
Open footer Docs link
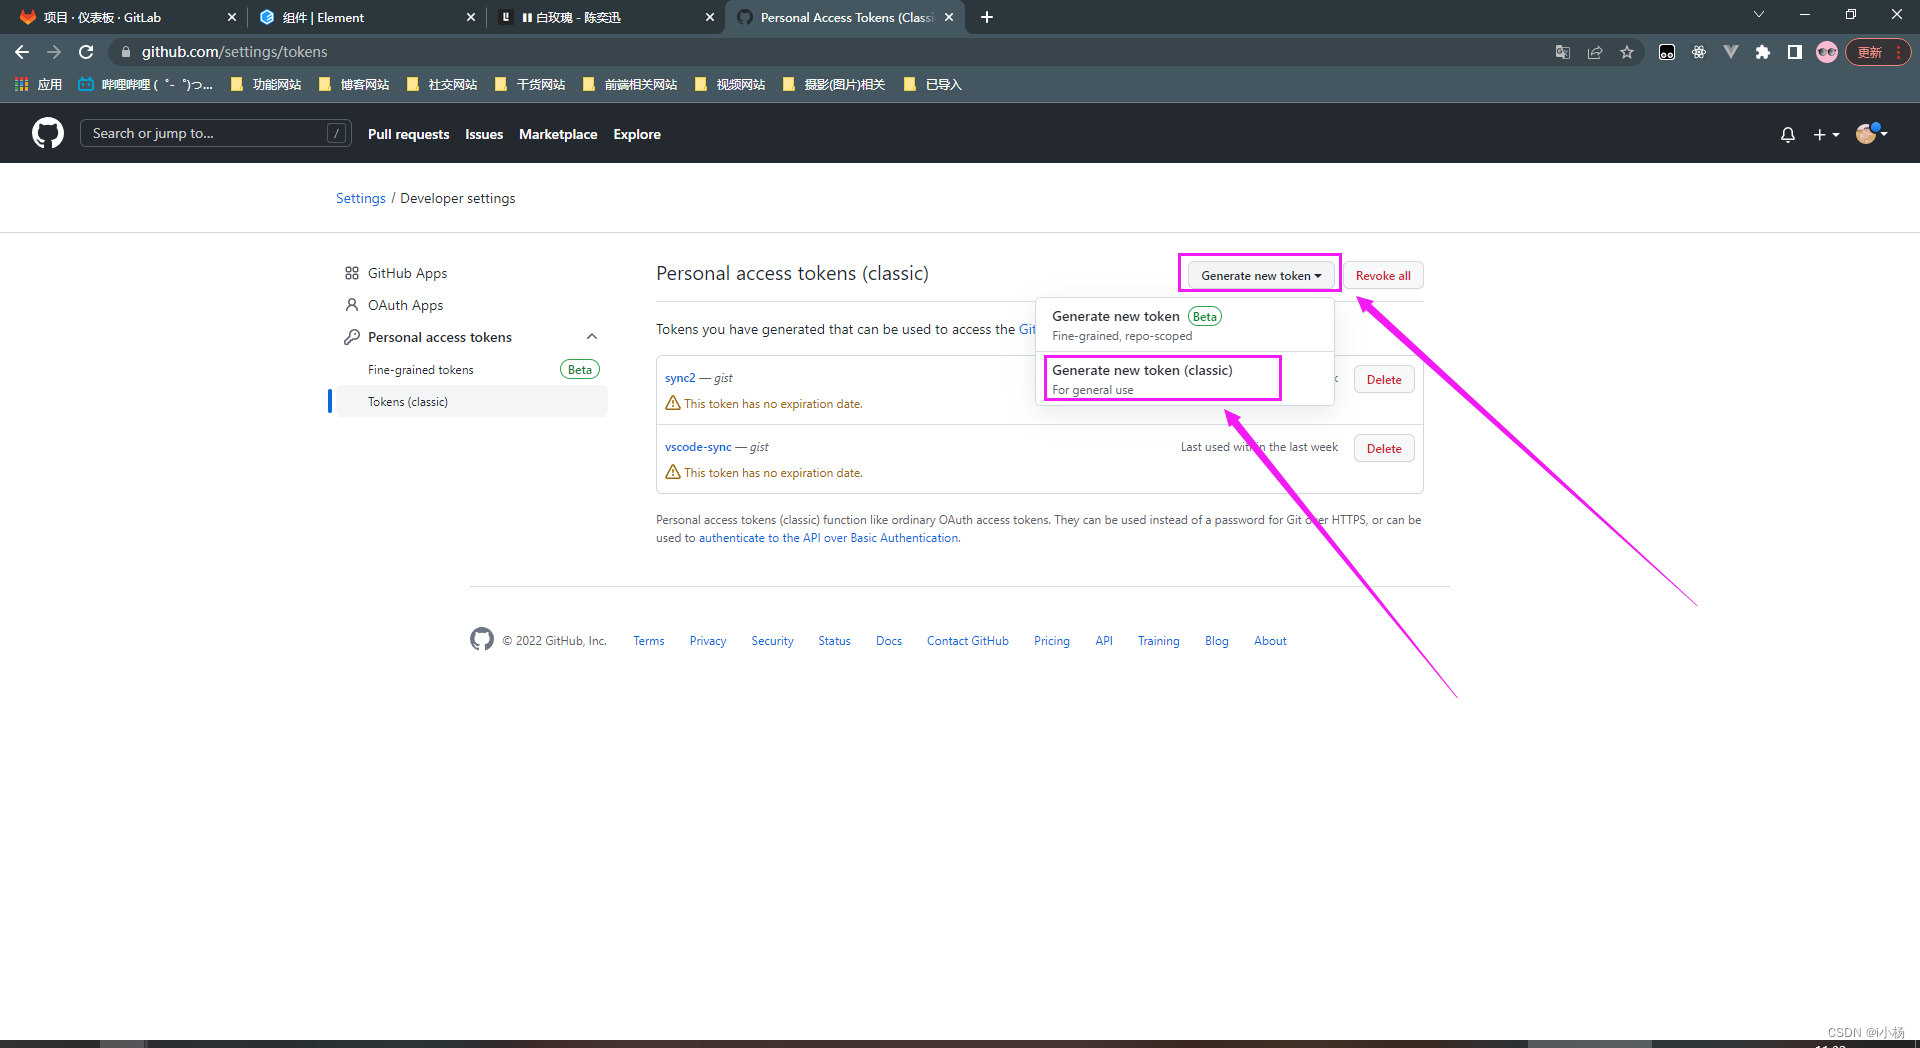(x=889, y=641)
